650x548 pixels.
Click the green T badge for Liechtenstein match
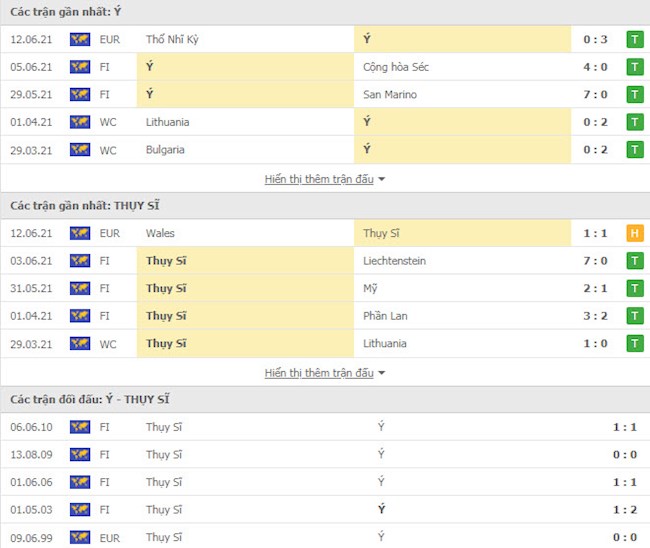[x=634, y=261]
